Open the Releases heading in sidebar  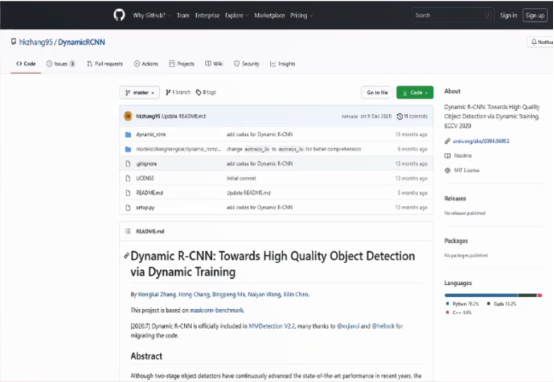(x=455, y=198)
